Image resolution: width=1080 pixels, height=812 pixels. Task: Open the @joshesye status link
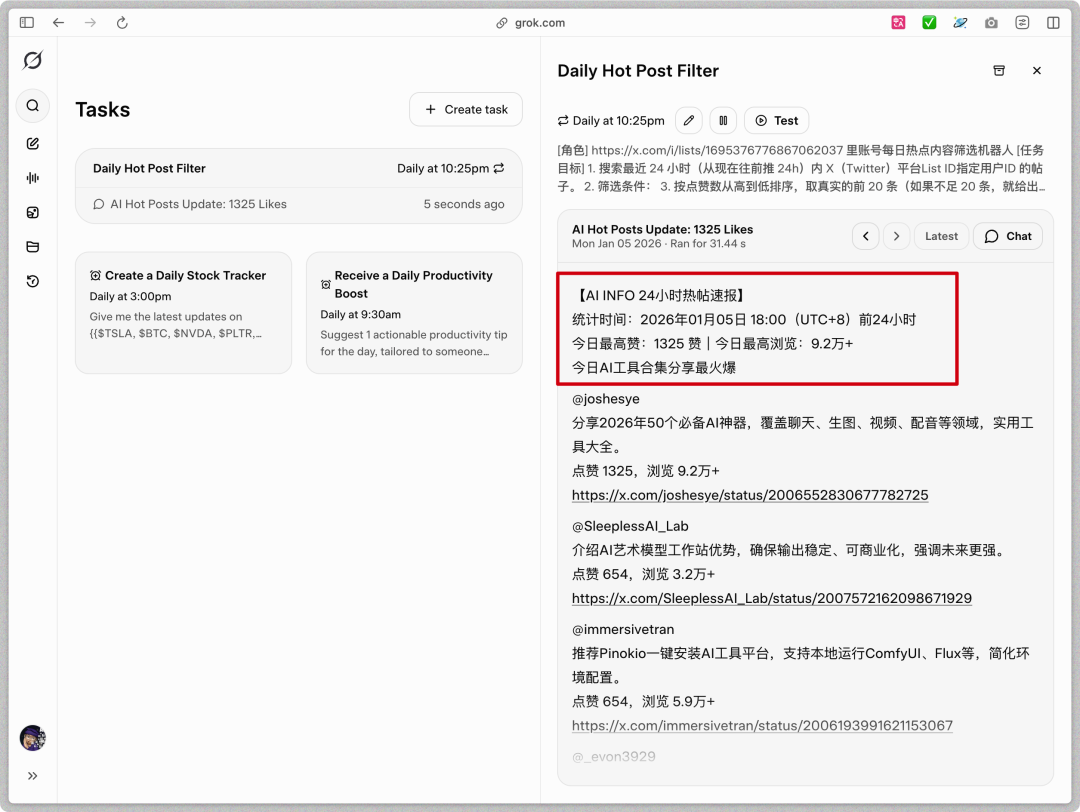[x=749, y=494]
